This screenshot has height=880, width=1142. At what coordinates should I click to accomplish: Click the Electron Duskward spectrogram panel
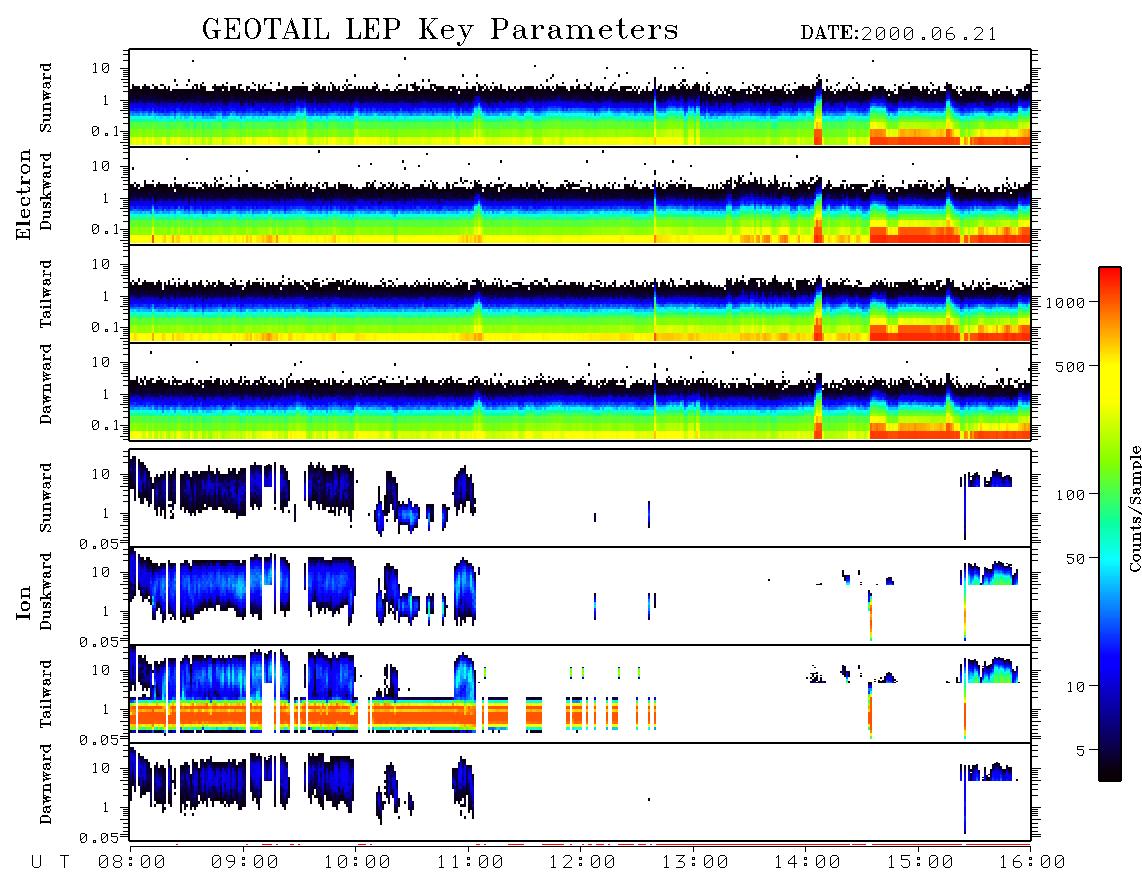click(x=580, y=195)
